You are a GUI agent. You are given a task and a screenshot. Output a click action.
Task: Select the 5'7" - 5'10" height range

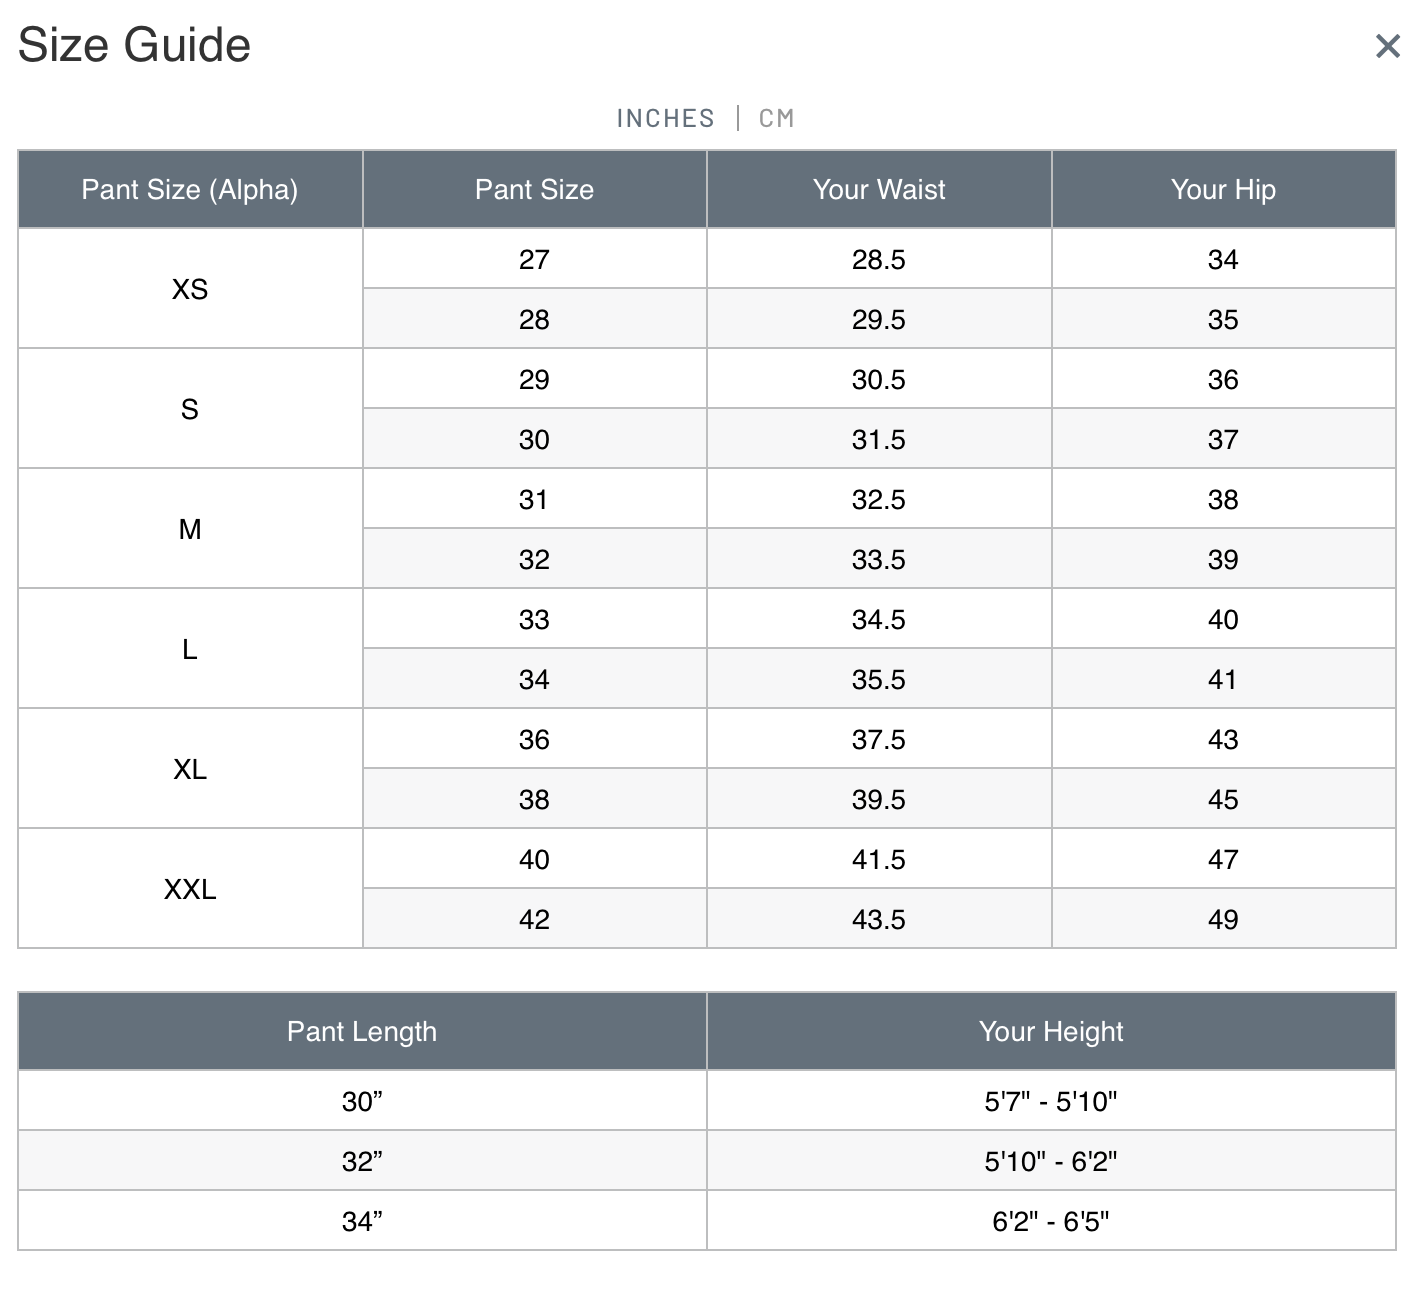coord(1051,1102)
